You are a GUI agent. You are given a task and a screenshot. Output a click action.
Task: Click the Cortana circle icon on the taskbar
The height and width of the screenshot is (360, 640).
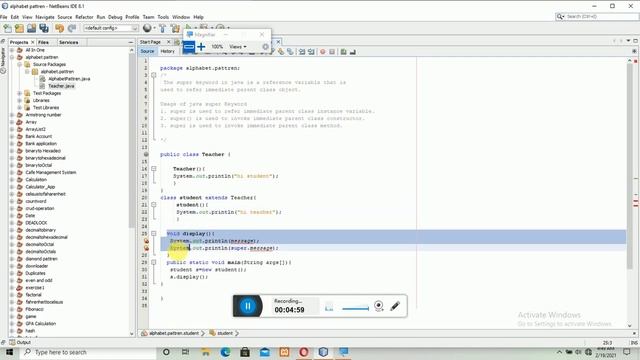pos(166,352)
